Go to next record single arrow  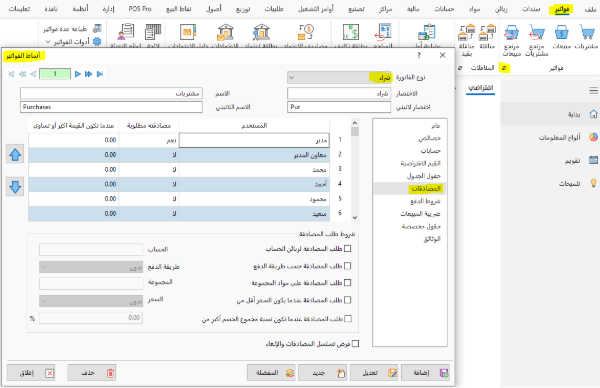point(78,74)
